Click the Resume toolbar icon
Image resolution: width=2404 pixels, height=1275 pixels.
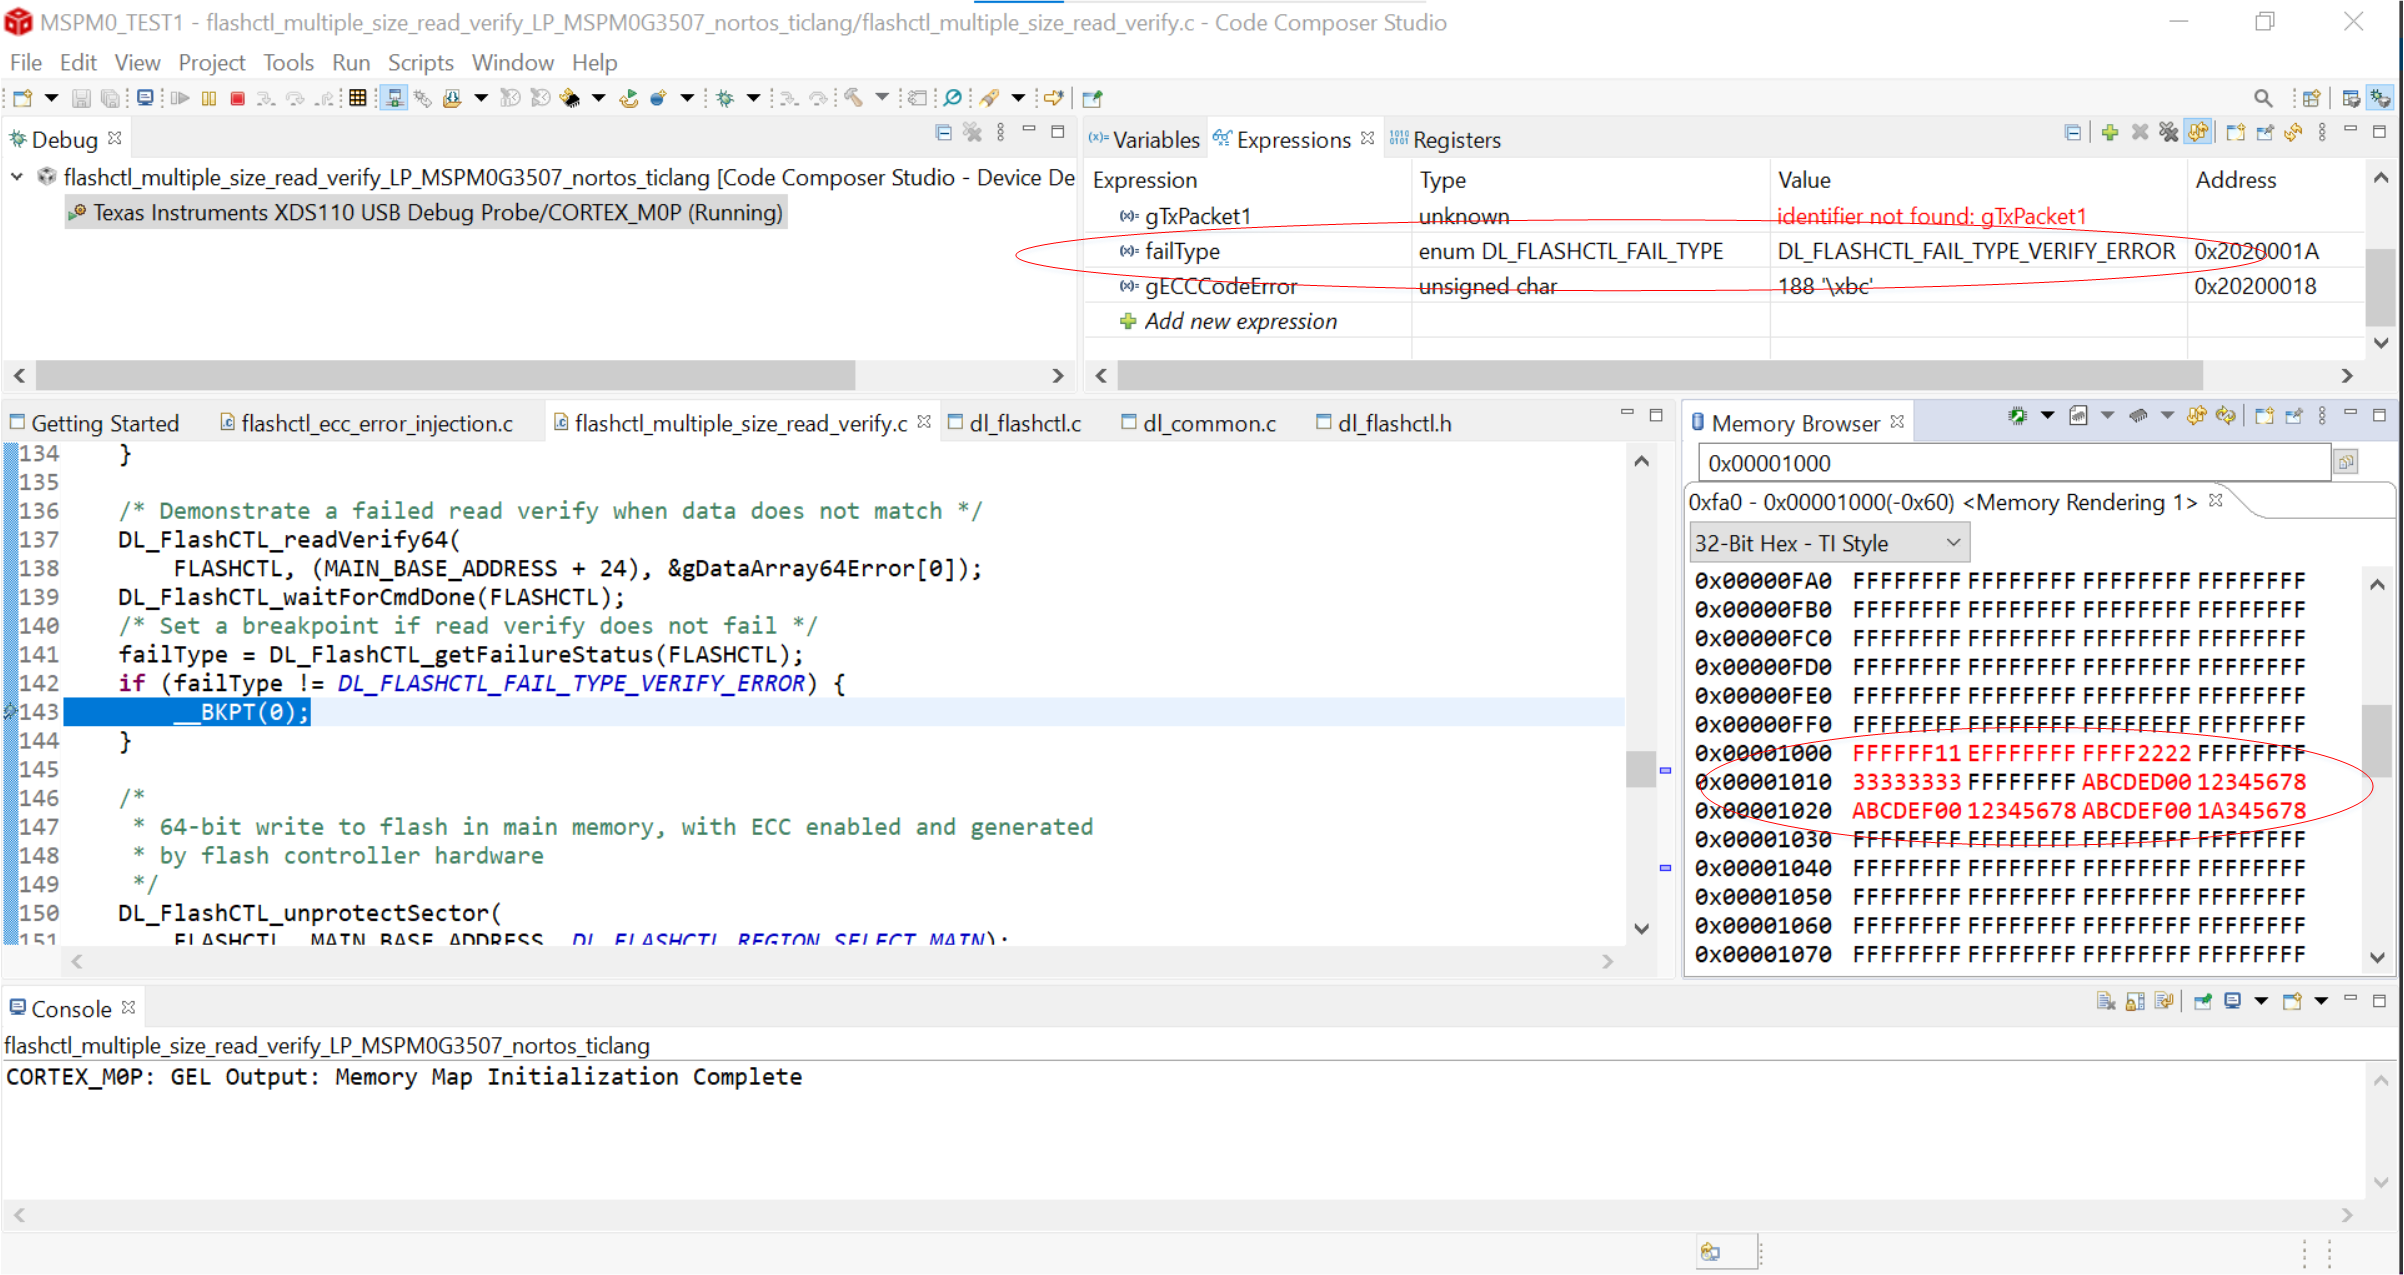(180, 98)
